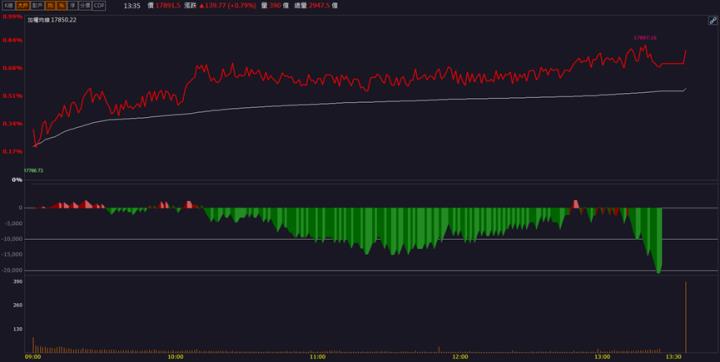This screenshot has width=720, height=362.
Task: Select the highlighted 走勢 trend tab
Action: coord(23,6)
